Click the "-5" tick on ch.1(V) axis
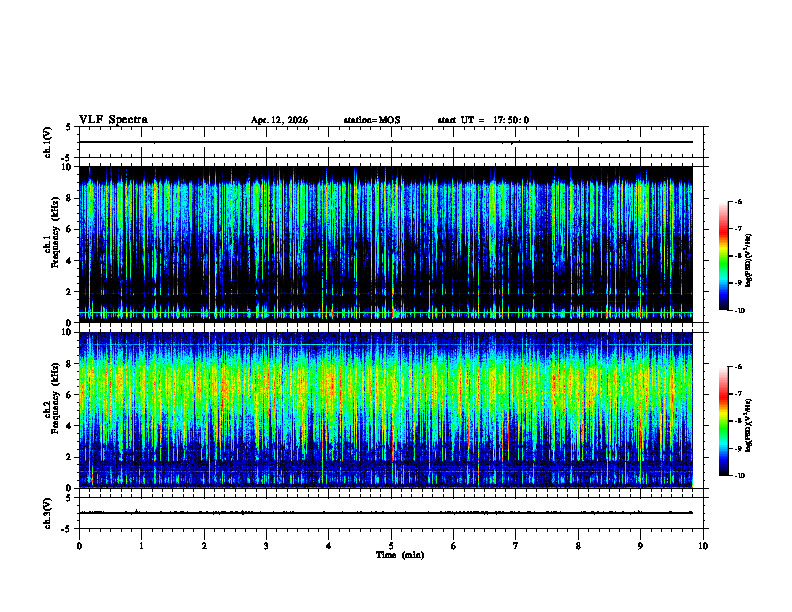792x612 pixels. point(67,158)
